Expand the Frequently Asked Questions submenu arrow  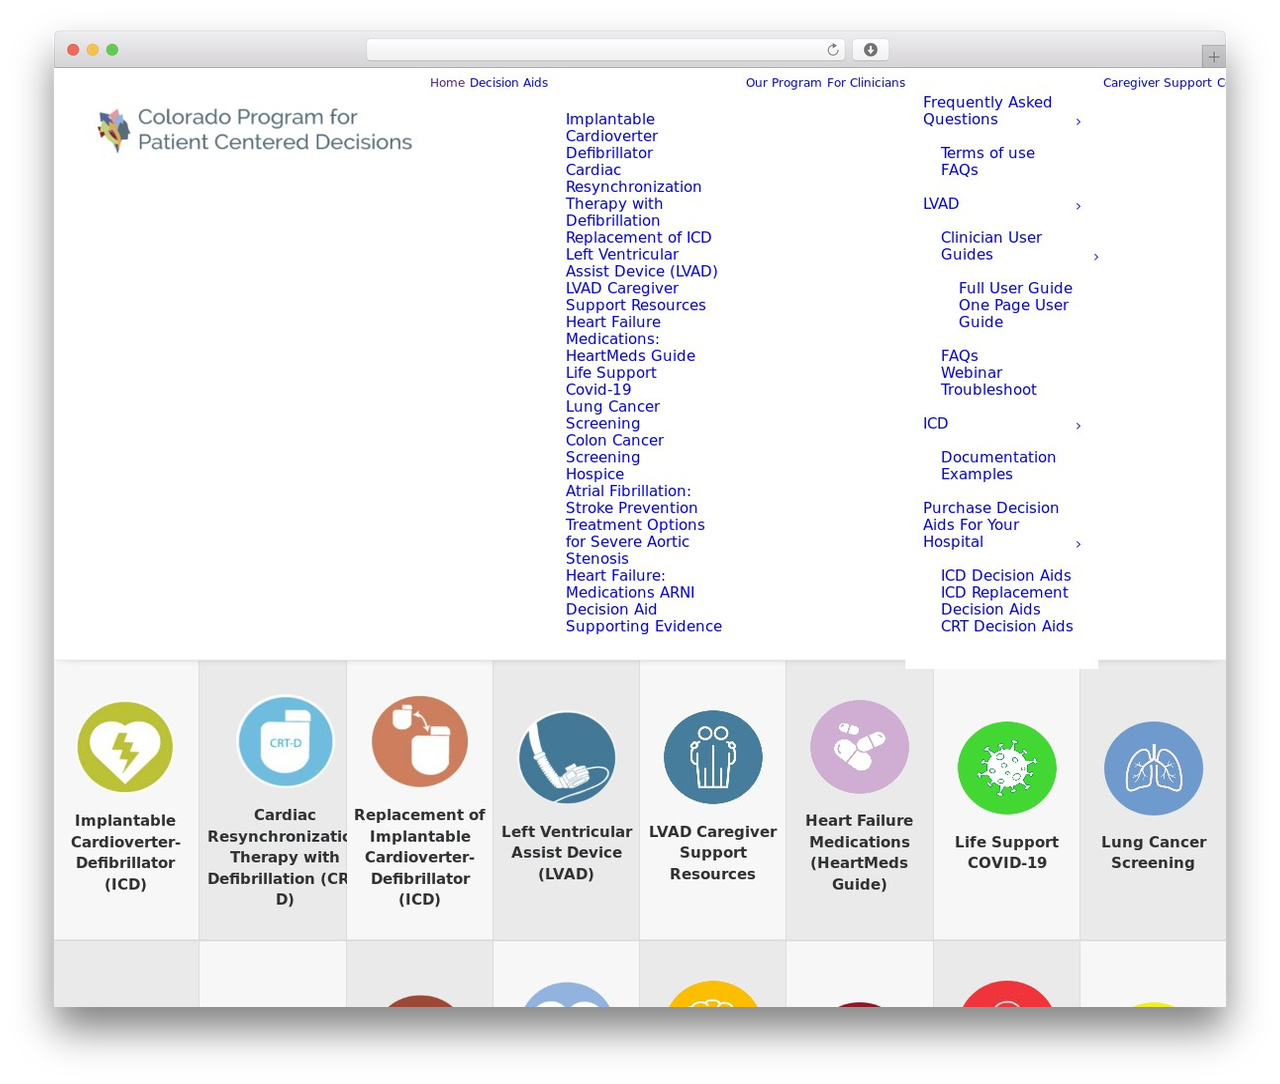pos(1078,122)
